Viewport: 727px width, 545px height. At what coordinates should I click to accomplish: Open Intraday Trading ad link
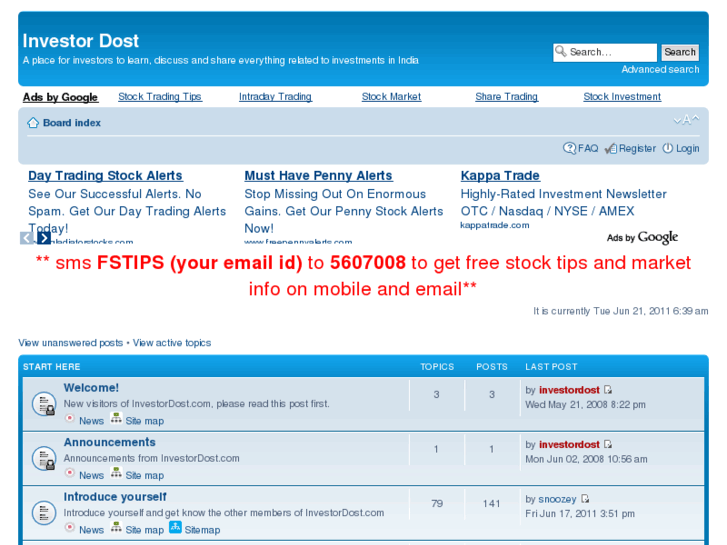275,96
